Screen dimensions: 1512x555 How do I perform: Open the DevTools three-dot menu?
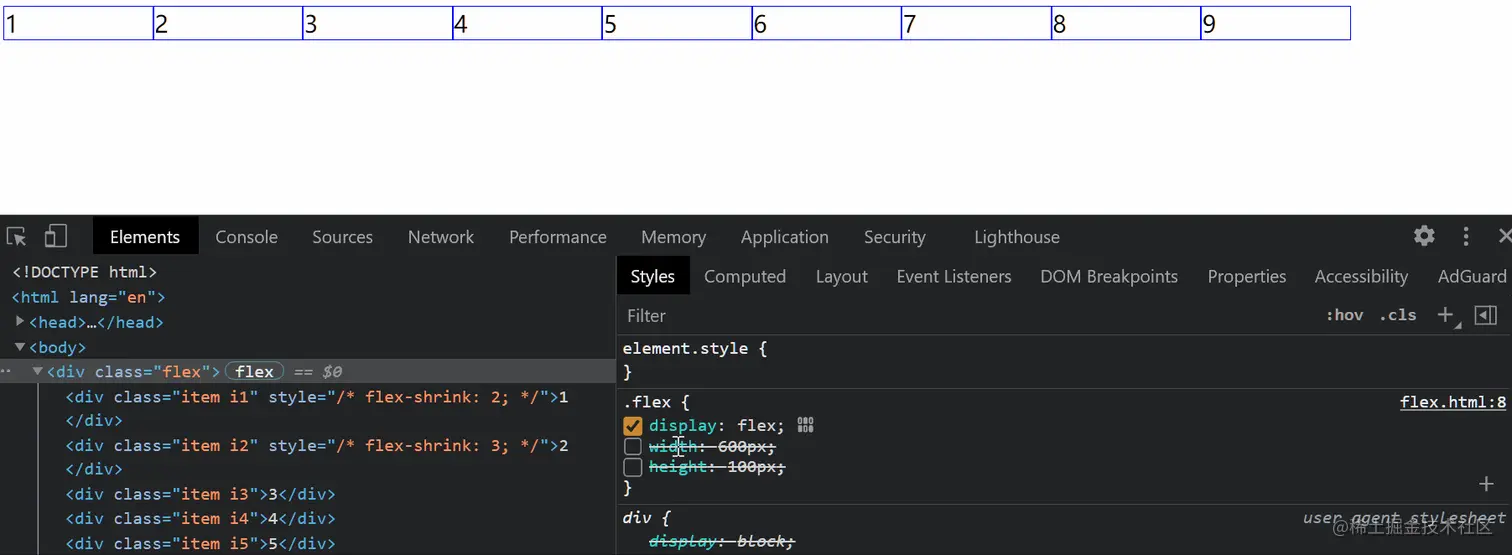click(x=1466, y=236)
